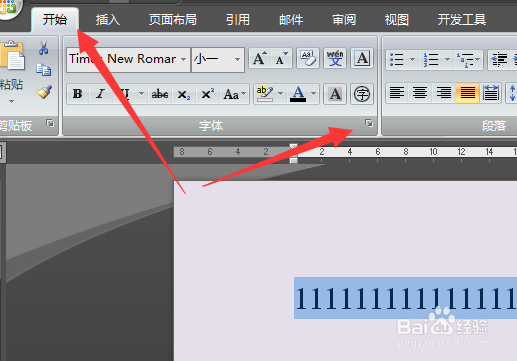This screenshot has height=361, width=517.
Task: Shrink font size with small A
Action: tap(281, 59)
